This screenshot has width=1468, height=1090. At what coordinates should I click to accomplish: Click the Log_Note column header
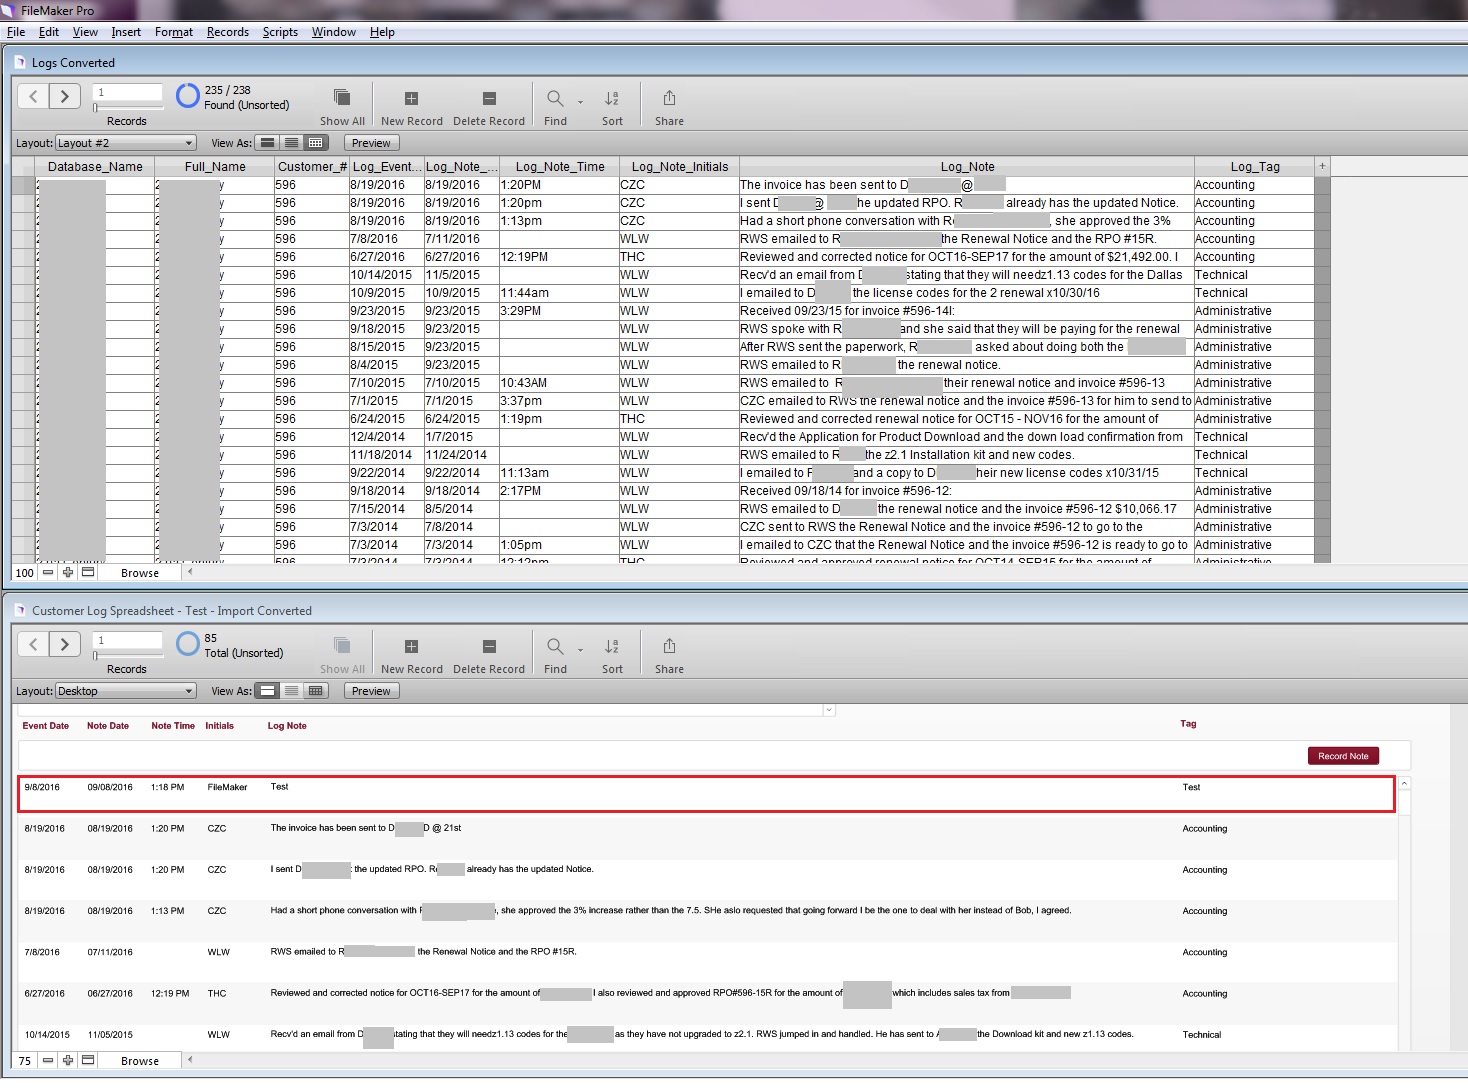966,167
